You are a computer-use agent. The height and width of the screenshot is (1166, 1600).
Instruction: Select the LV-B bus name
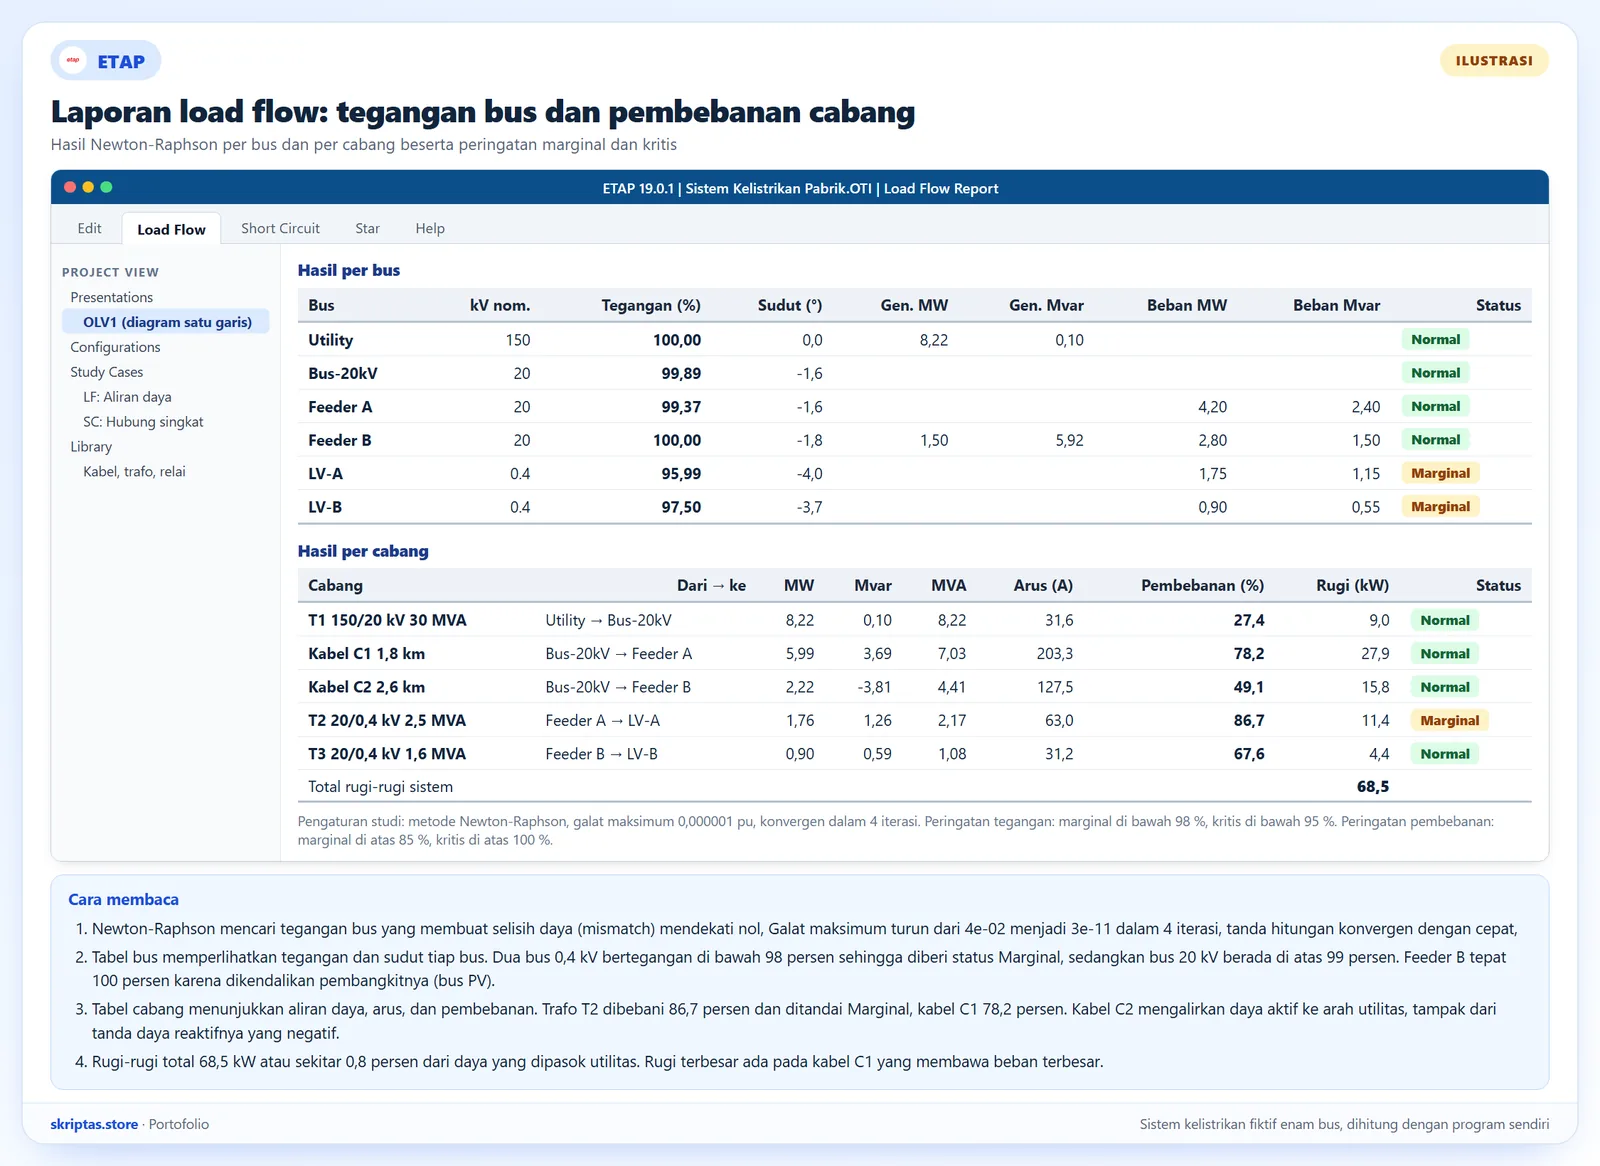pyautogui.click(x=325, y=507)
